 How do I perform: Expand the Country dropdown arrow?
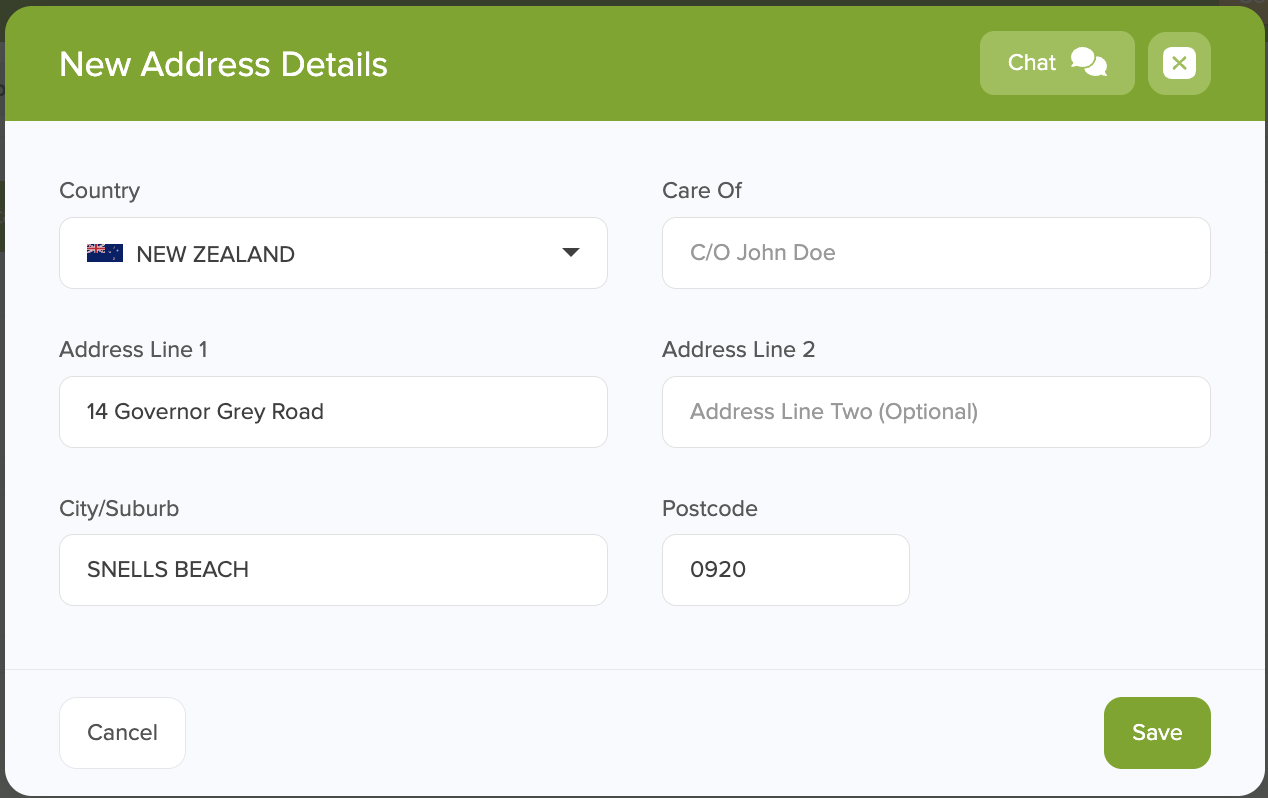point(571,253)
